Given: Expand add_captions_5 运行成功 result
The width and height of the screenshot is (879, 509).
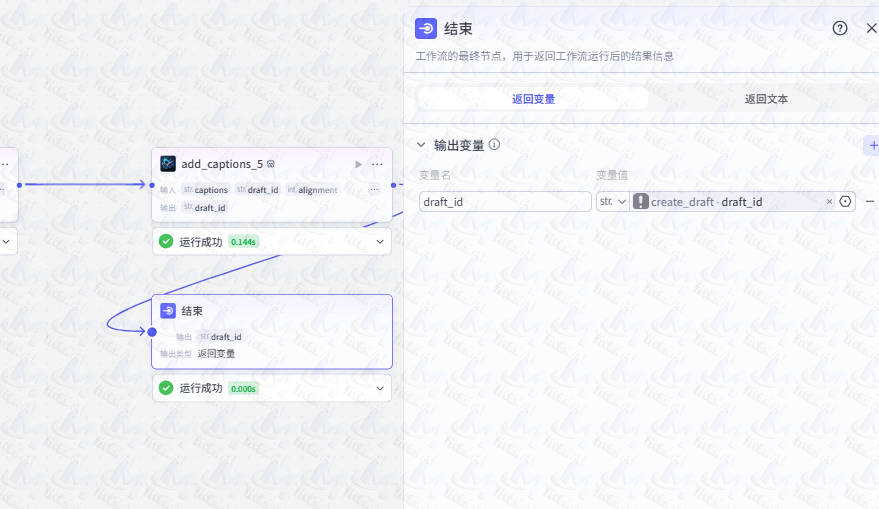Looking at the screenshot, I should click(380, 242).
